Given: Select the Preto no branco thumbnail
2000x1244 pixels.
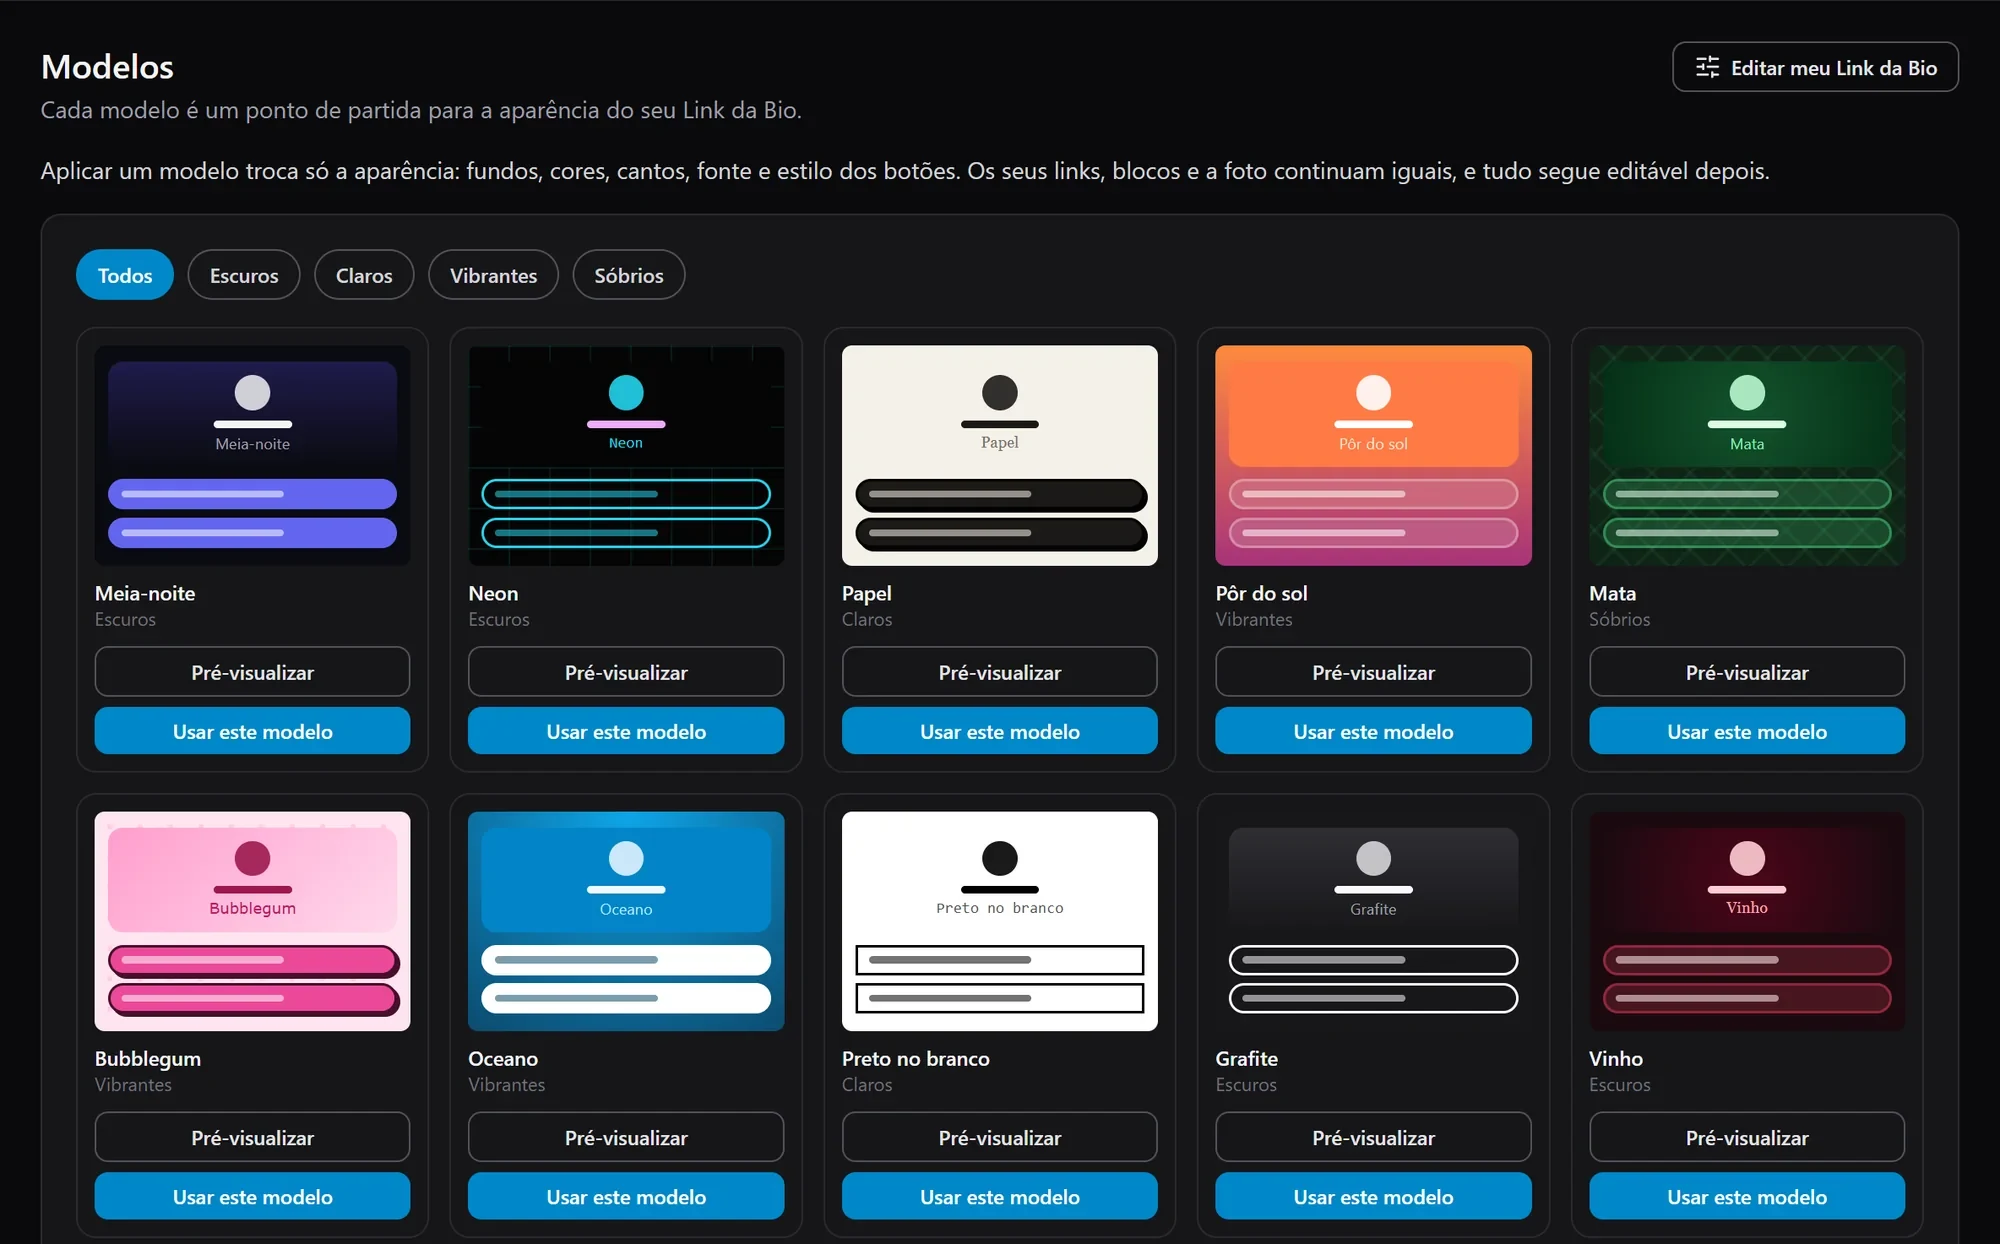Looking at the screenshot, I should click(x=1000, y=921).
